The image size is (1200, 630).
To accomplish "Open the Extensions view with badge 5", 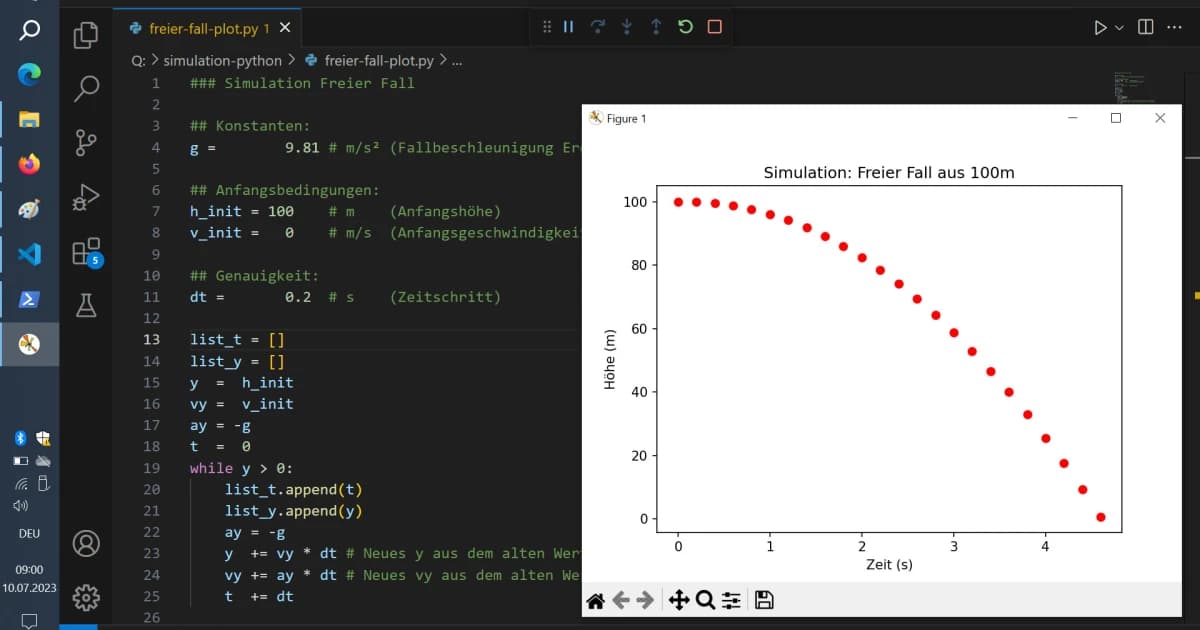I will click(x=87, y=251).
